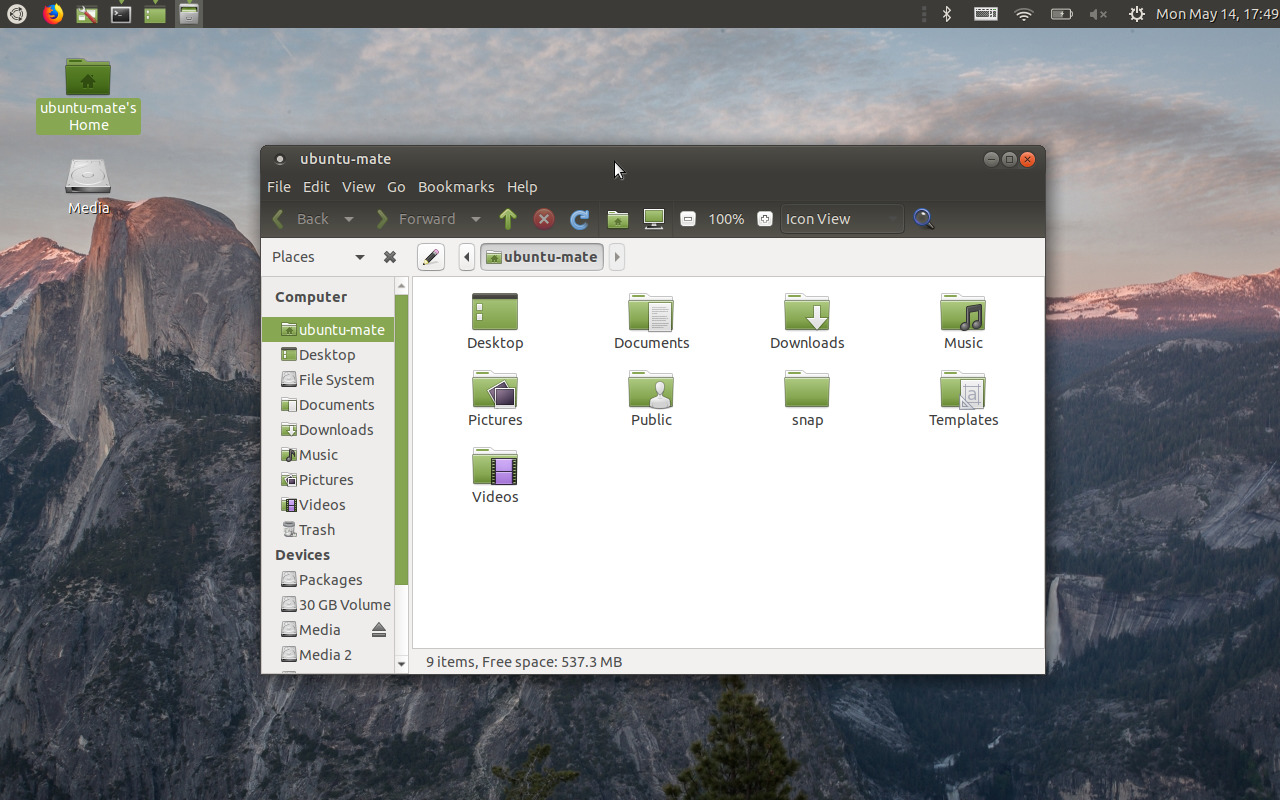Zoom out using the minus icon
The height and width of the screenshot is (800, 1280).
[688, 219]
